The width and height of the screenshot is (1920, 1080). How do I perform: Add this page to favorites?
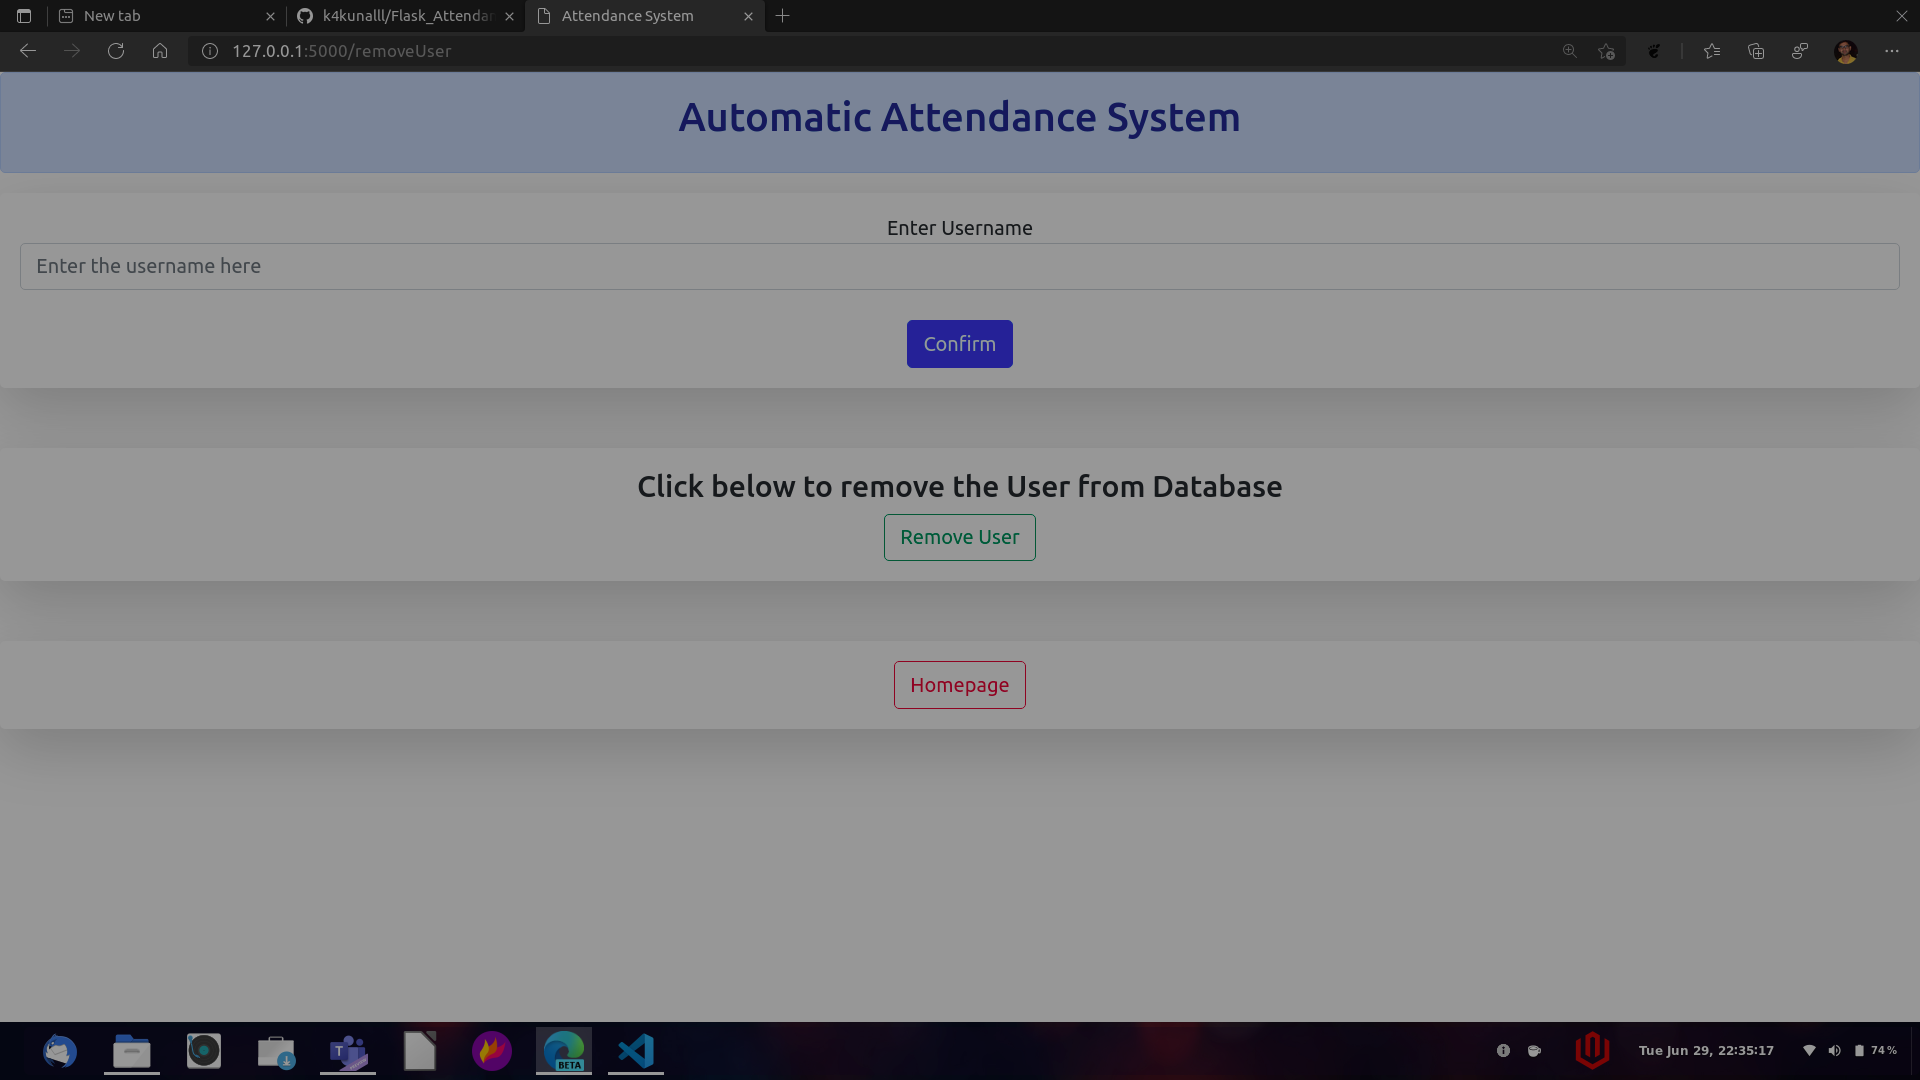[1607, 51]
